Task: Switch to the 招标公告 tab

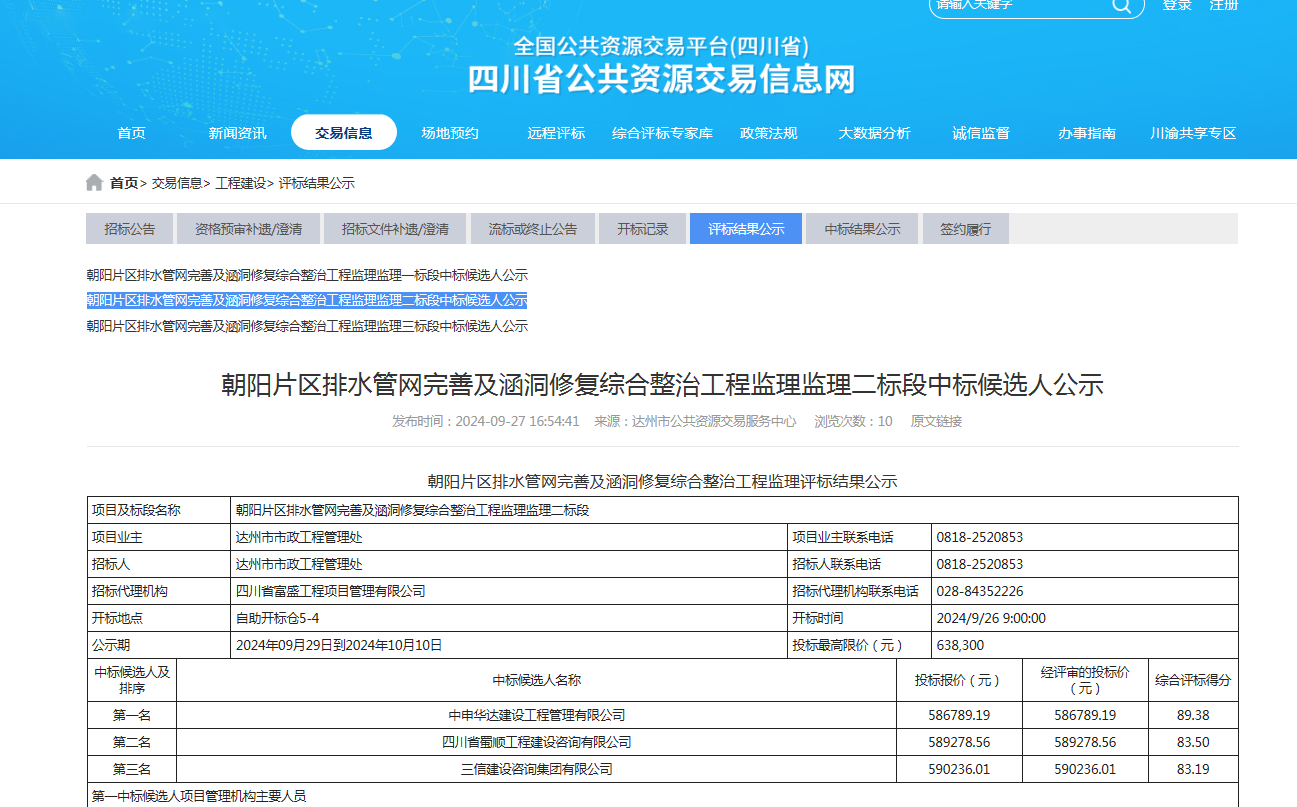Action: pos(130,229)
